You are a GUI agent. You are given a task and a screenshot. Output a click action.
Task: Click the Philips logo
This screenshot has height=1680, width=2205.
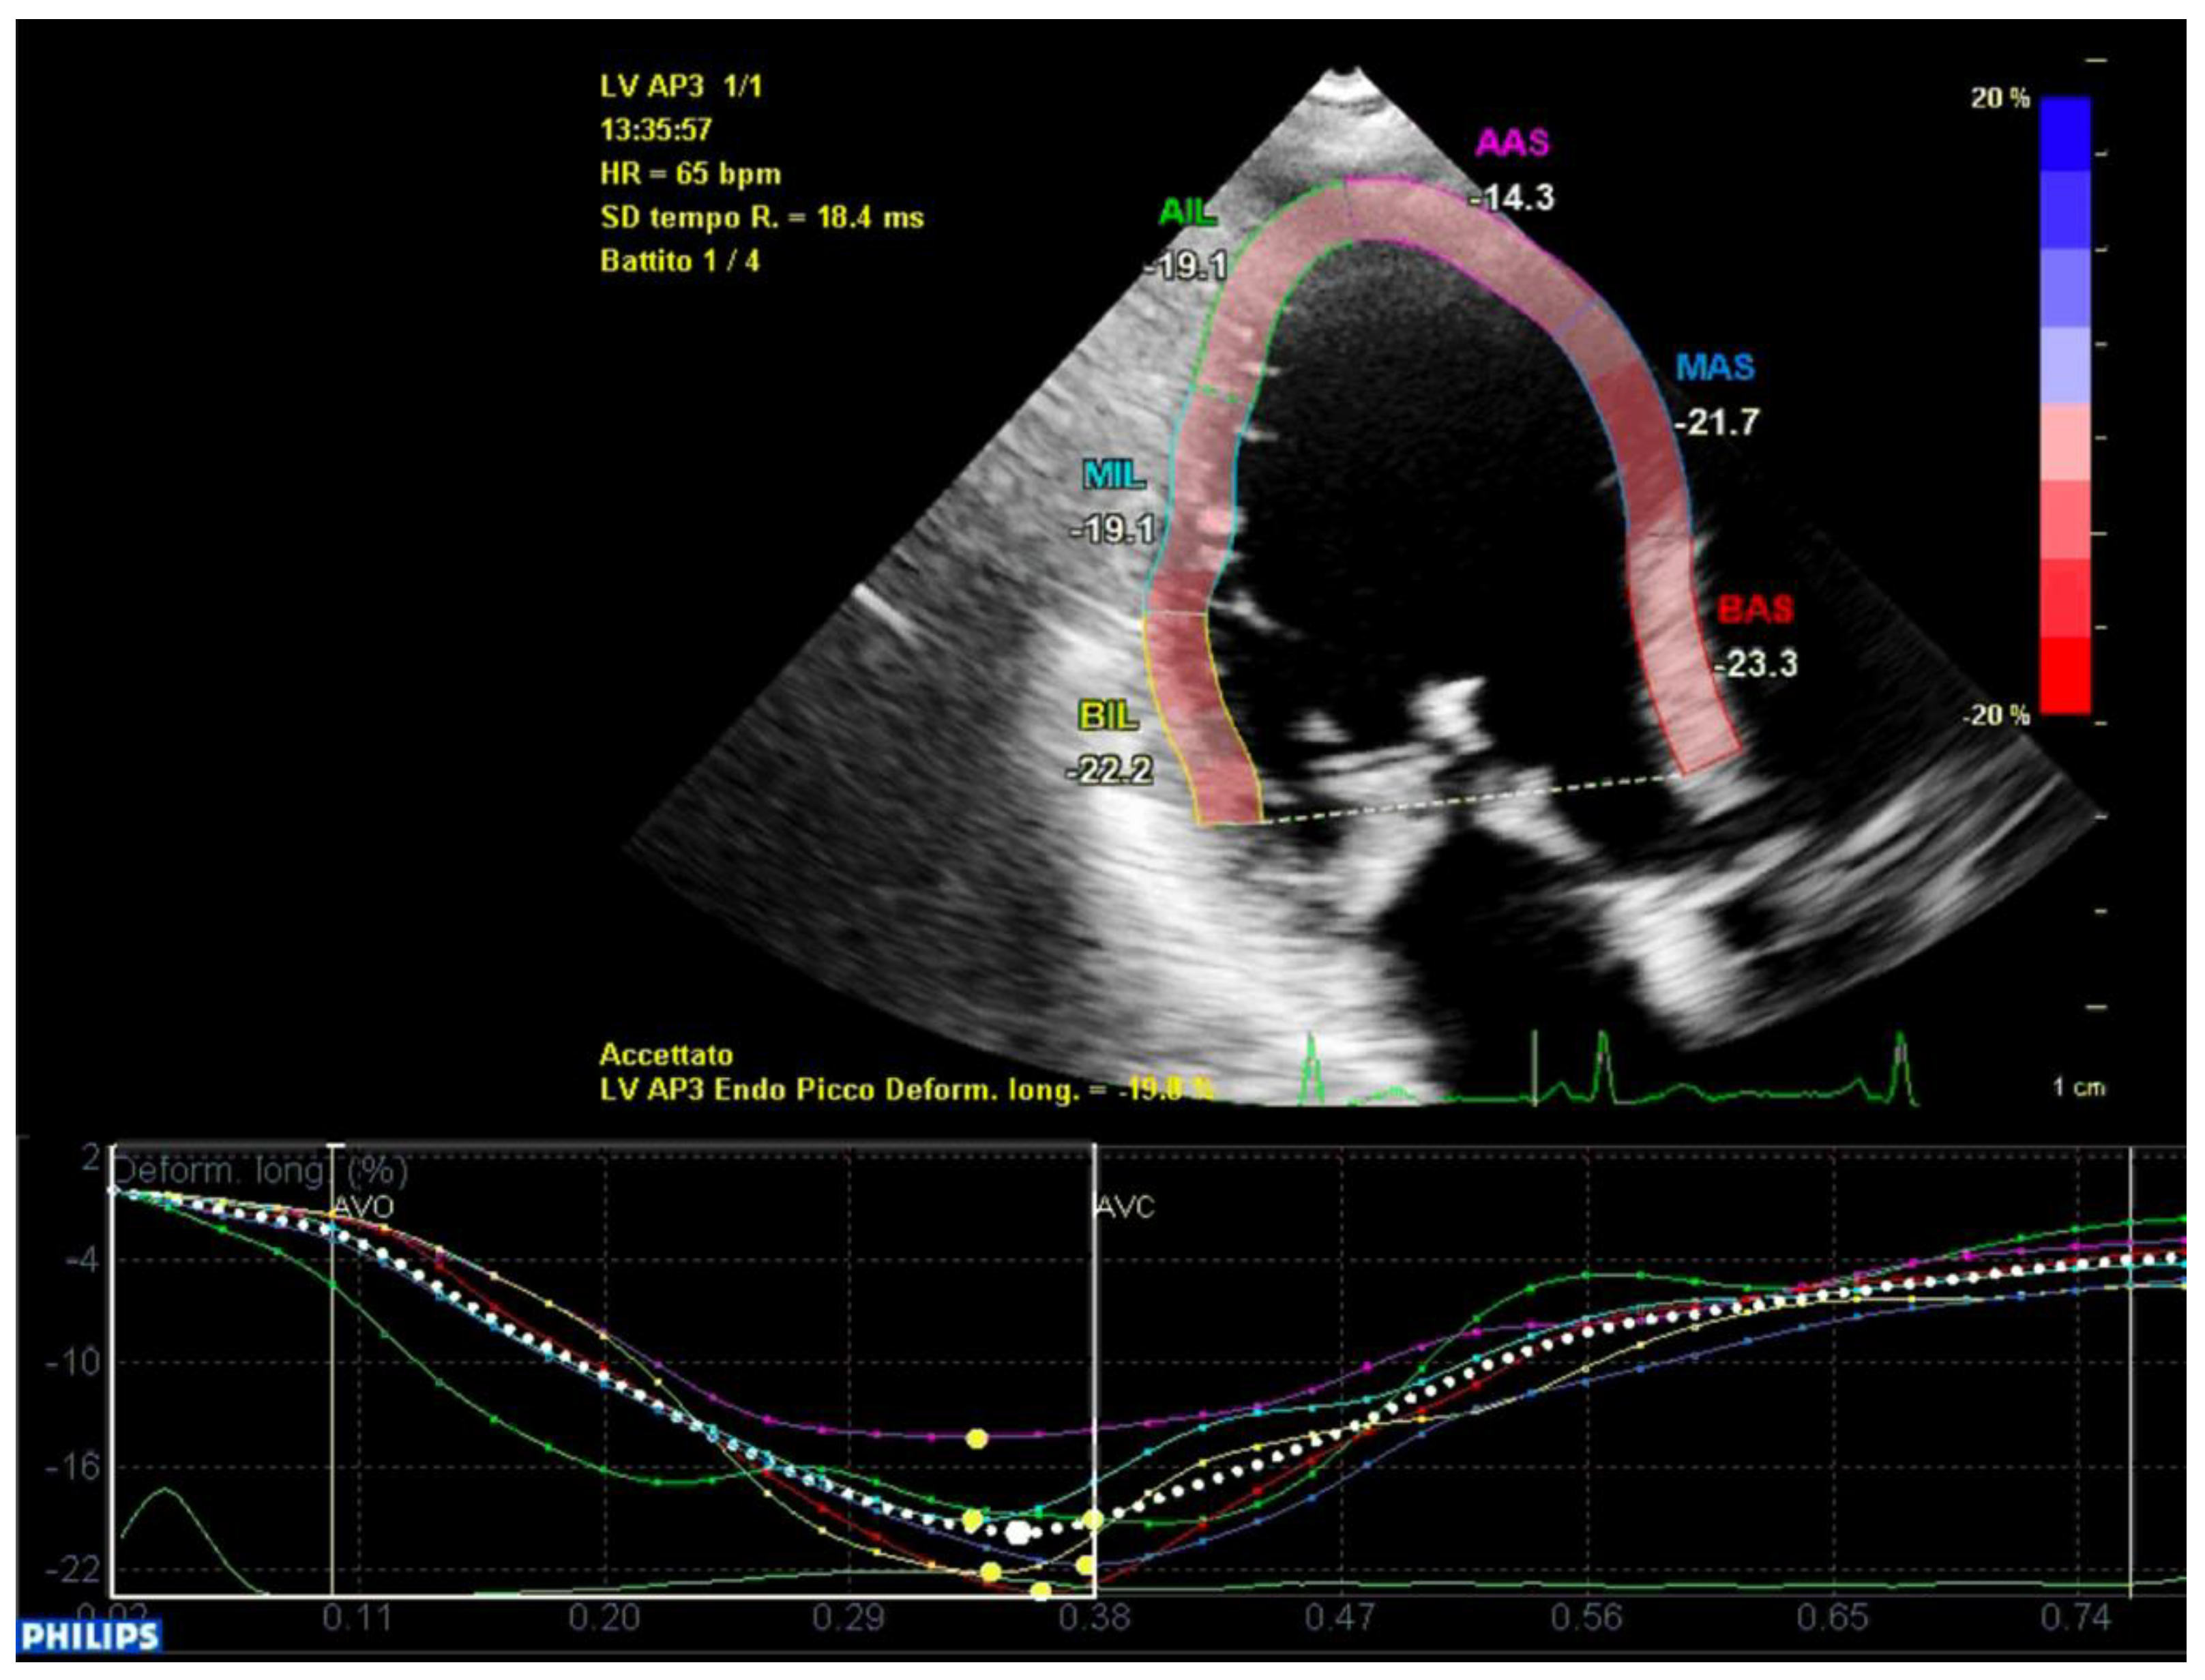(x=90, y=1637)
